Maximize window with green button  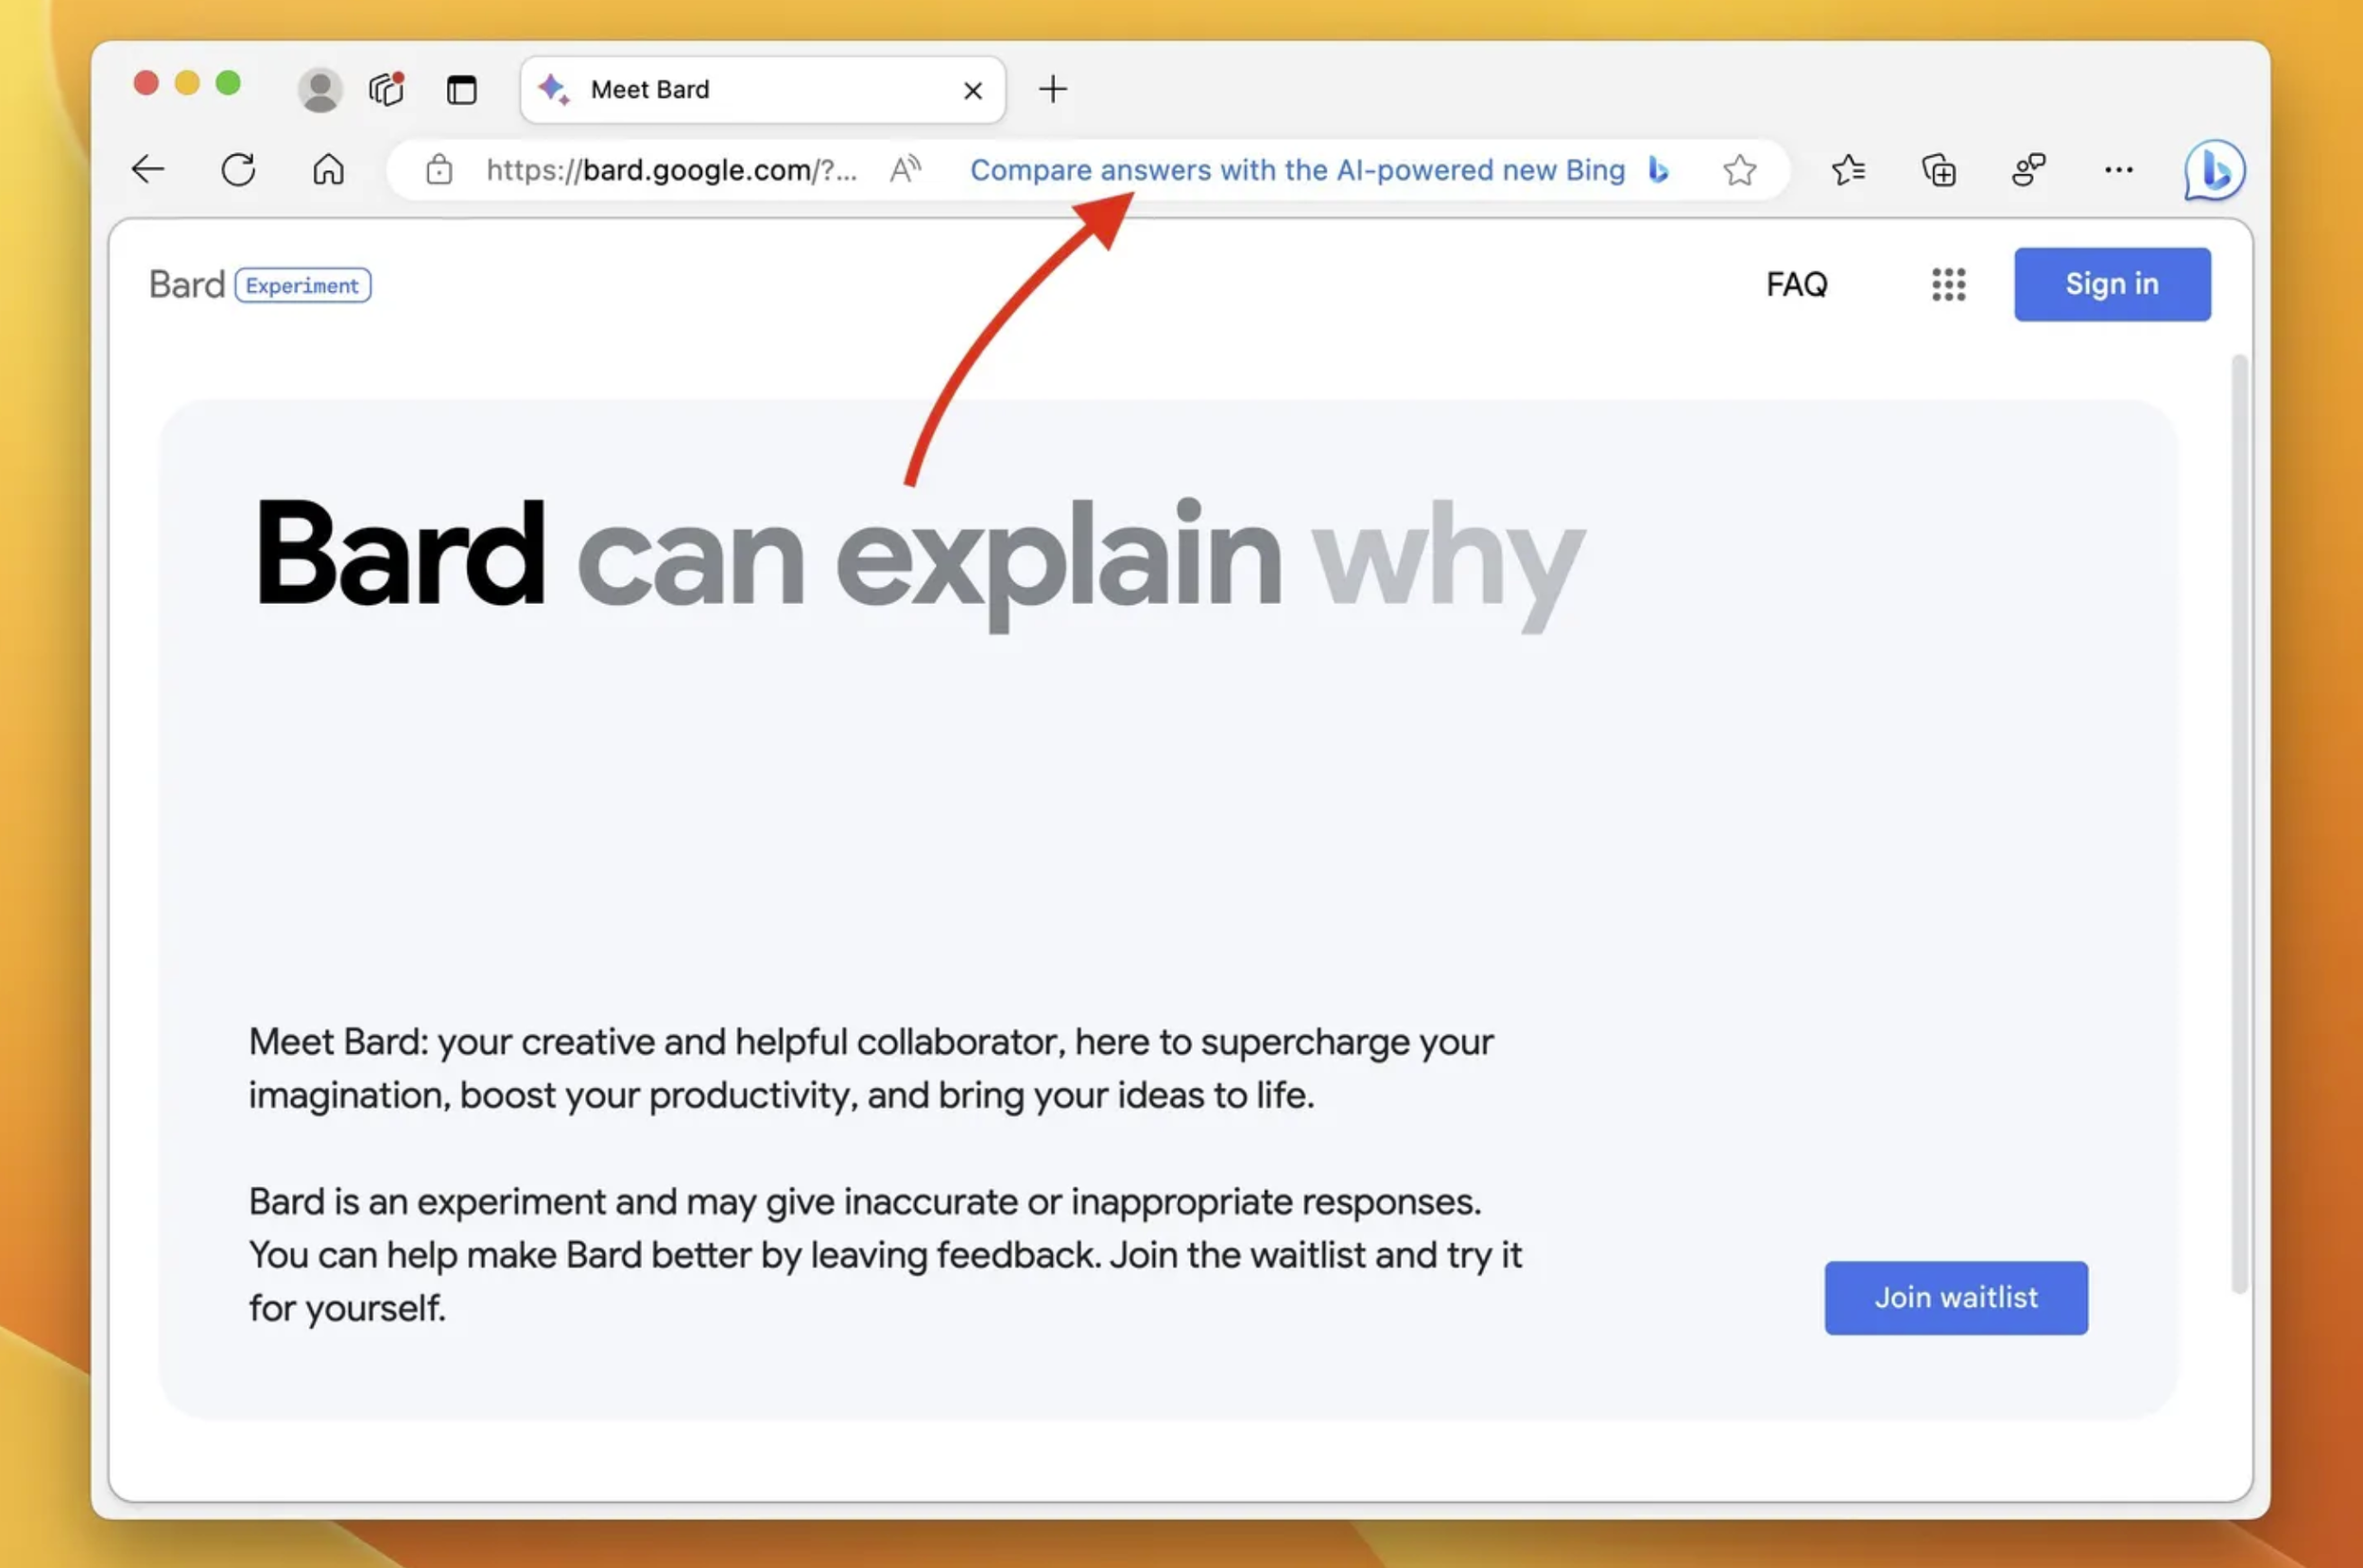(x=228, y=82)
